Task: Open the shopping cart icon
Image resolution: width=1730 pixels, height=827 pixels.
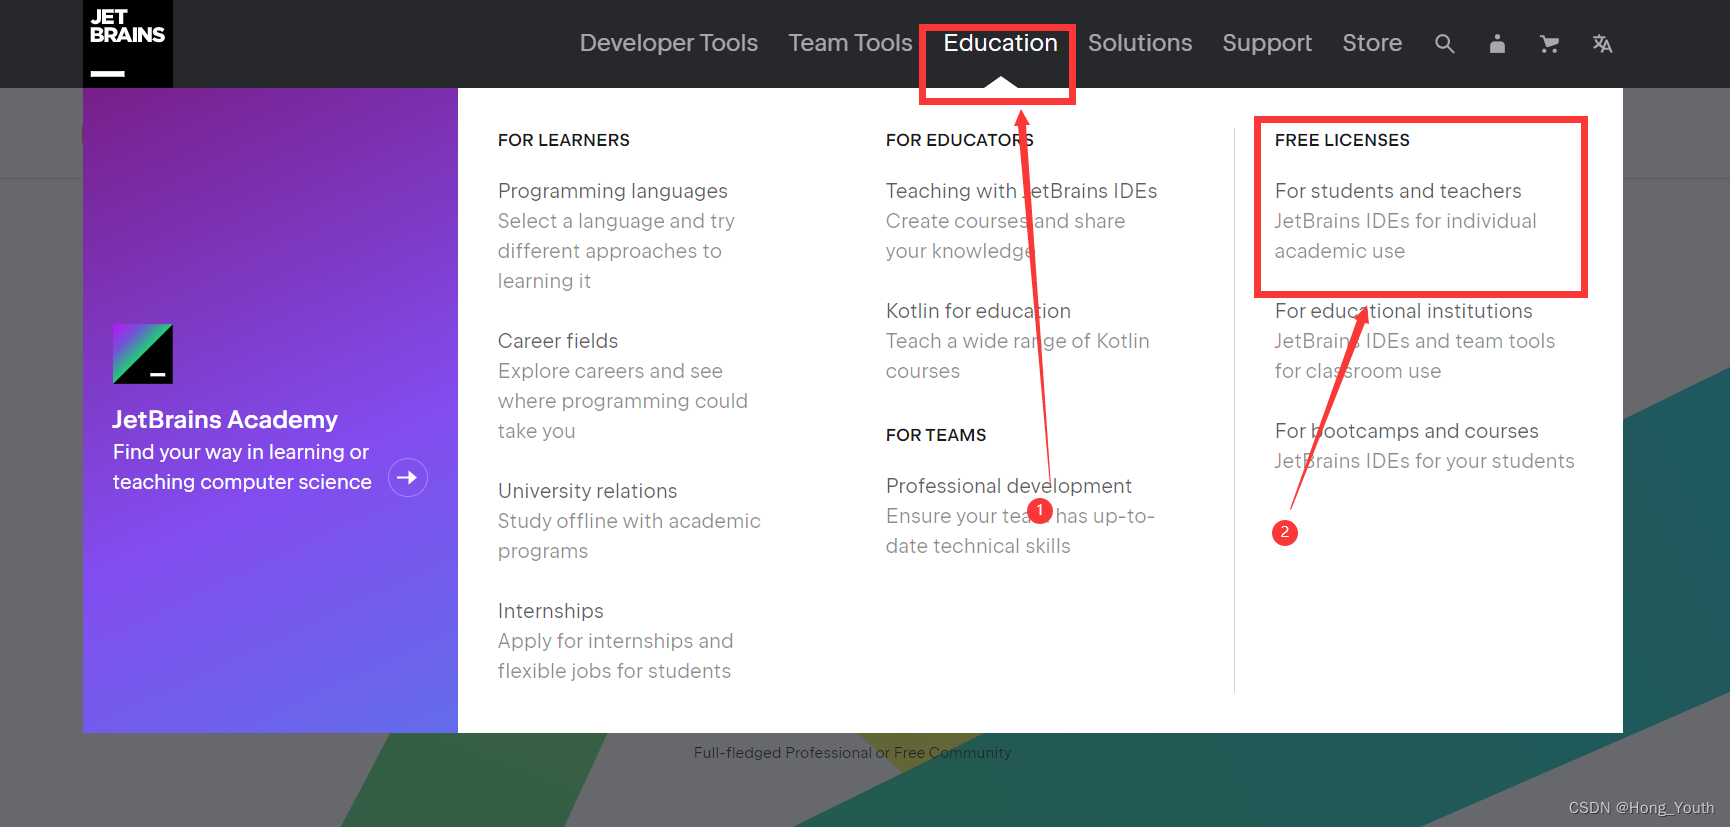Action: tap(1549, 44)
